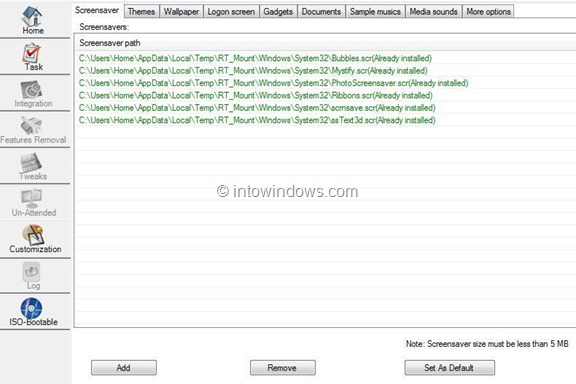Switch to the Gadgets tab
Viewport: 576px width, 384px height.
coord(278,12)
